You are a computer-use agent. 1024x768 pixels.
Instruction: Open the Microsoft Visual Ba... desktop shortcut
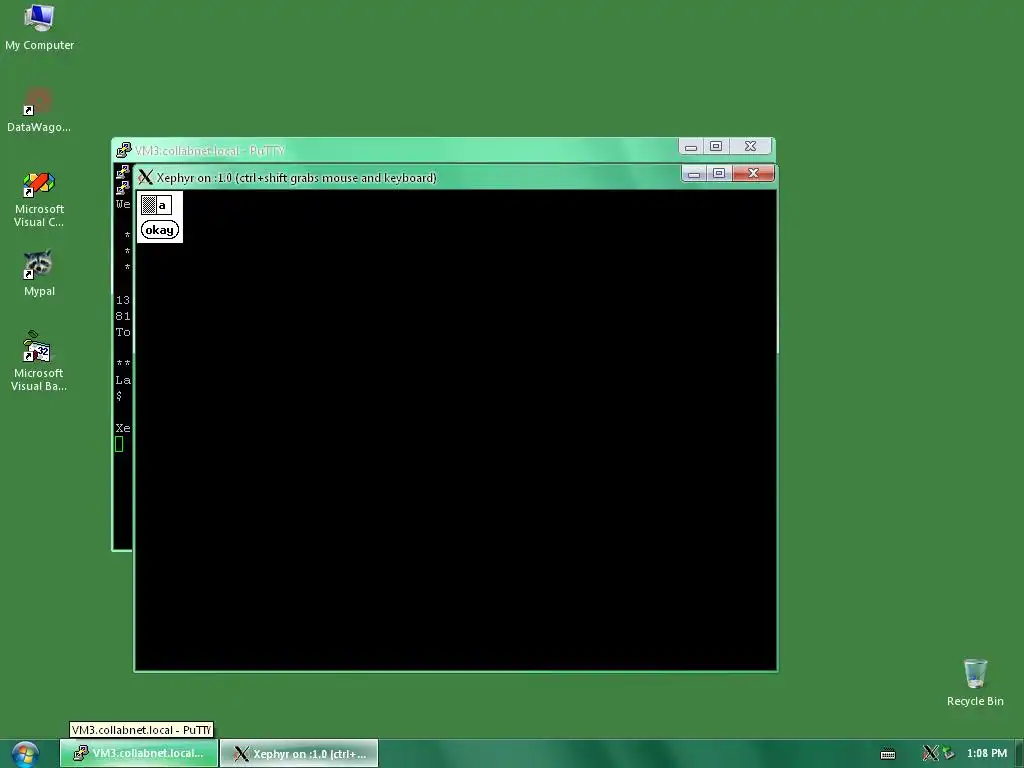[39, 360]
